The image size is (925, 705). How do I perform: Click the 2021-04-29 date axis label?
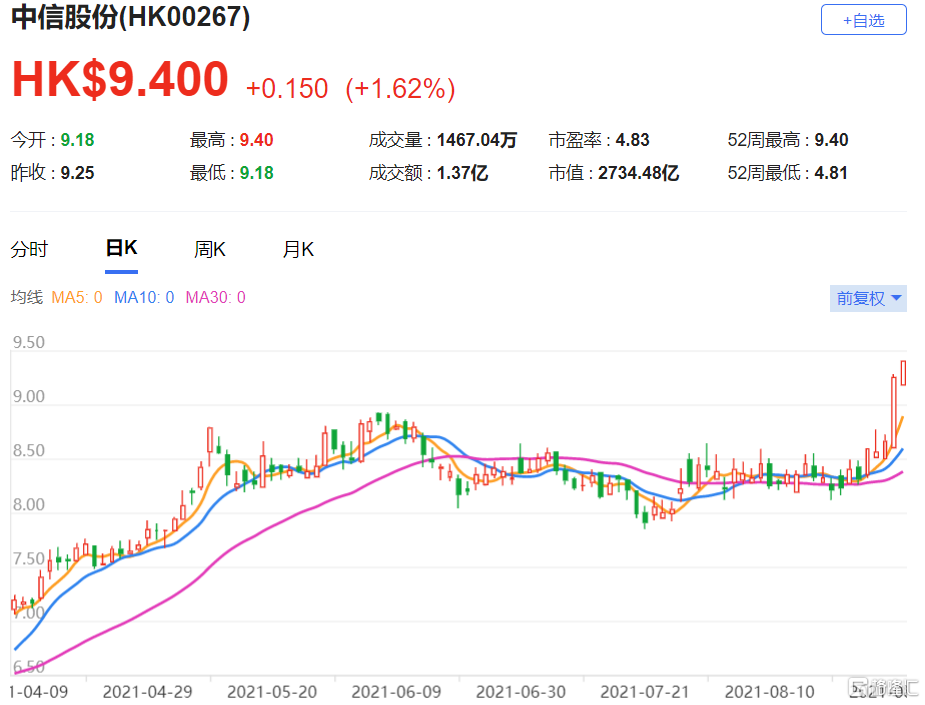click(147, 691)
